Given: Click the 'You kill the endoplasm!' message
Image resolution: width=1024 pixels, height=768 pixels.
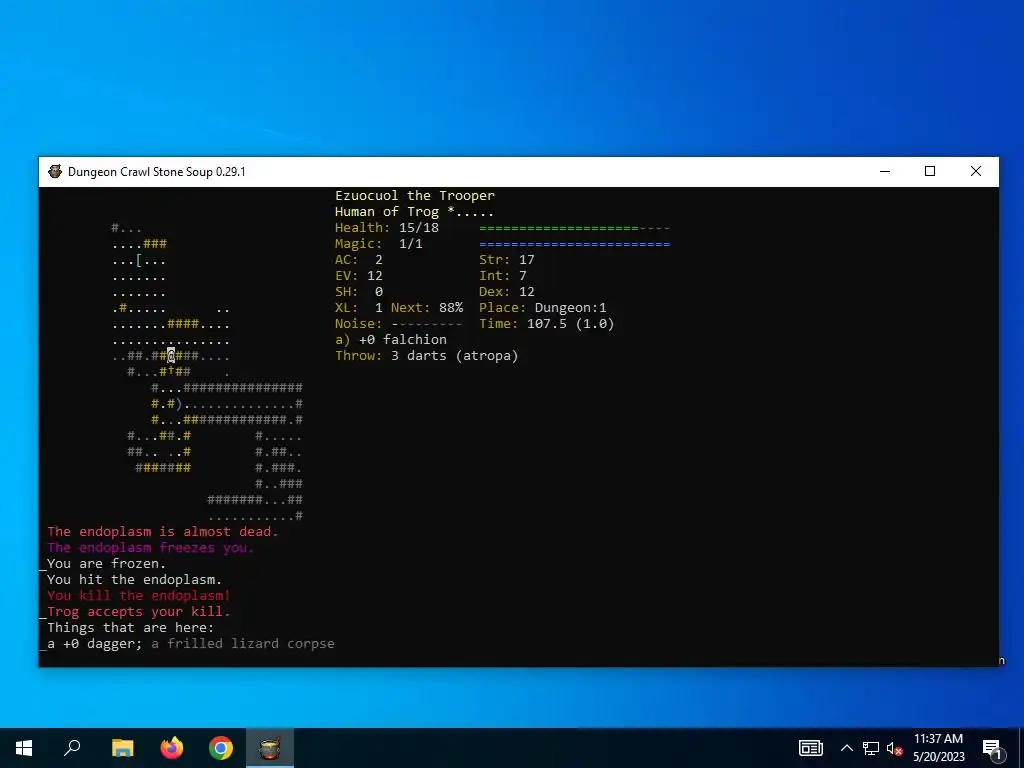Looking at the screenshot, I should click(x=138, y=596).
